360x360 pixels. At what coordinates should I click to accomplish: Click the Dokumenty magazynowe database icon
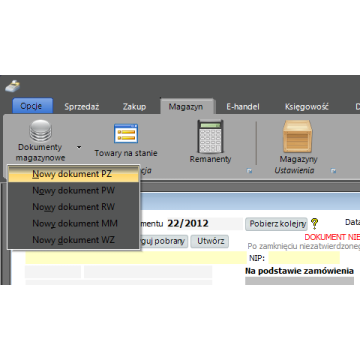[40, 131]
